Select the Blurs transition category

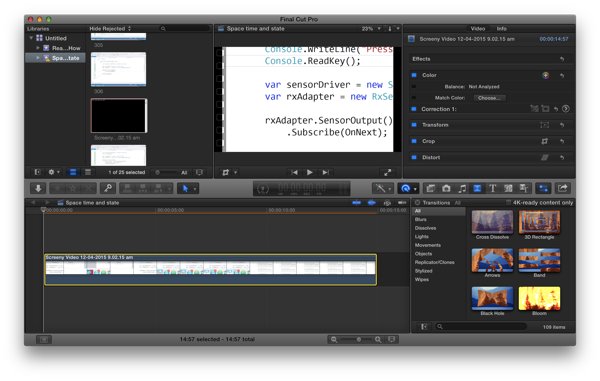tap(421, 220)
